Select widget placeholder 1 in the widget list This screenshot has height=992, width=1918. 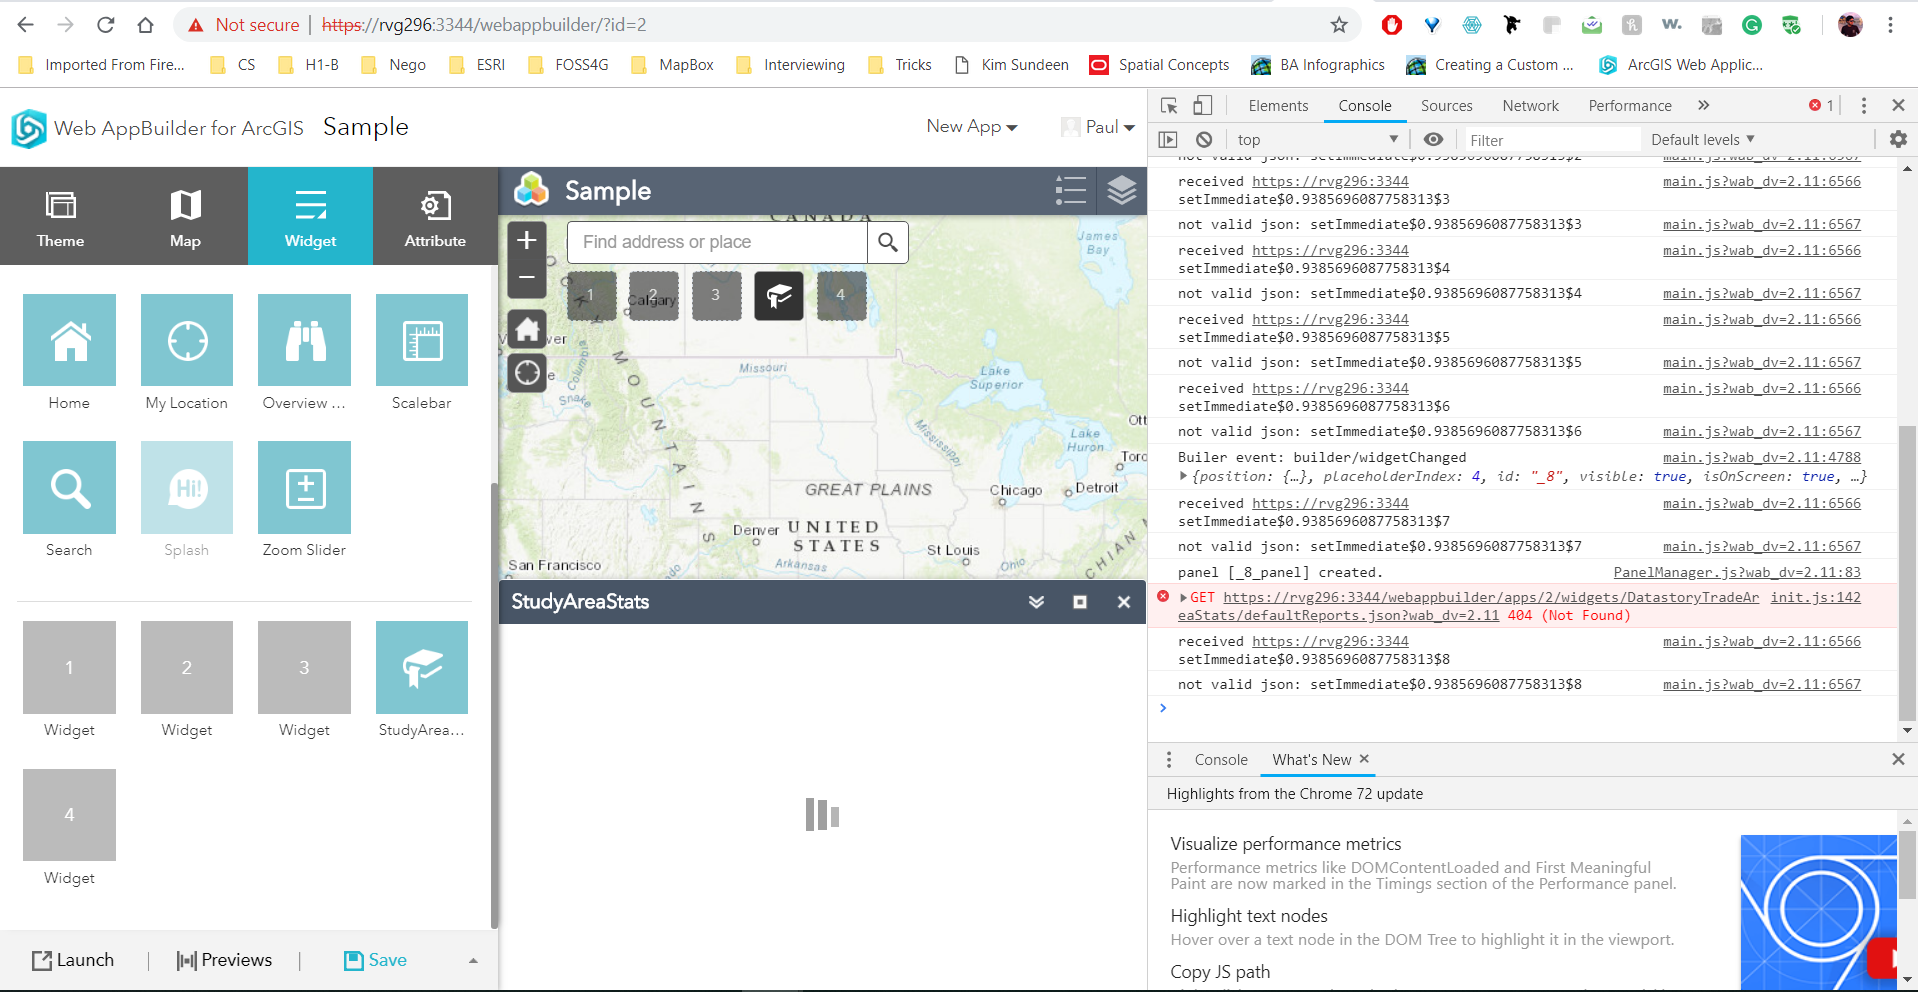[x=69, y=667]
